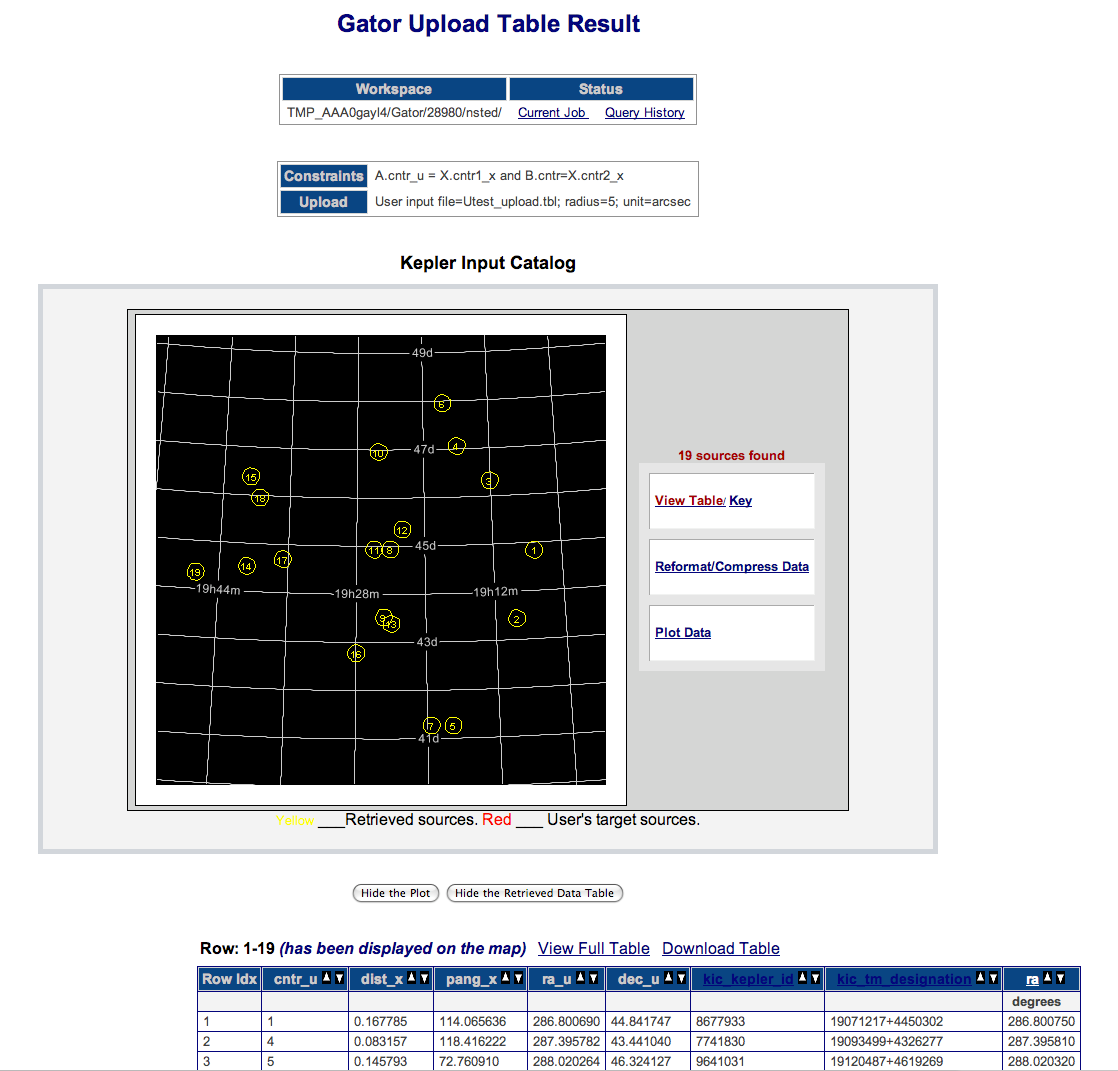
Task: Open the table Key link
Action: (741, 500)
